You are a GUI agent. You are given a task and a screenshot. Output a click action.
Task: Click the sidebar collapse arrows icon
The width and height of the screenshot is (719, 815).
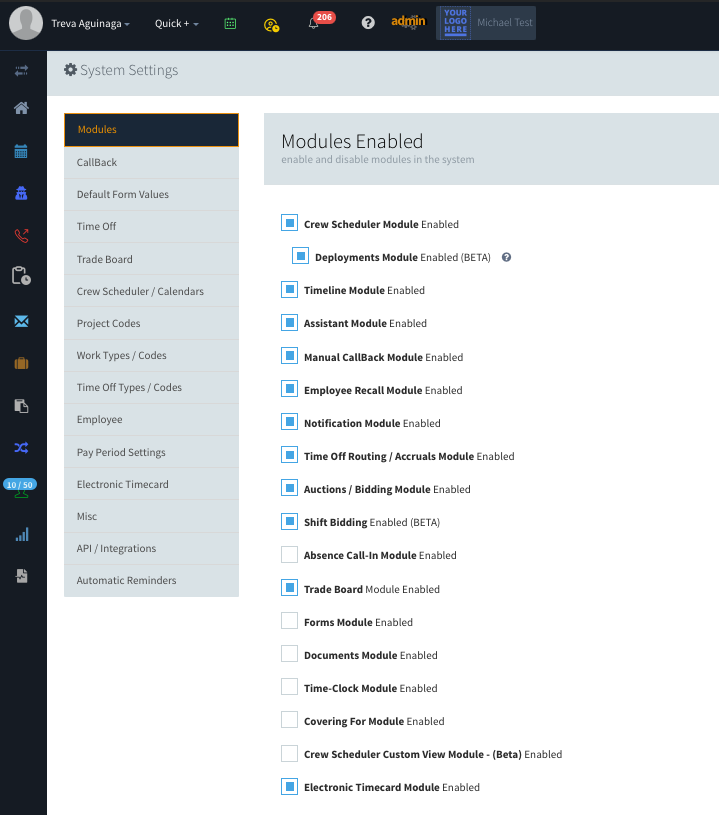21,70
